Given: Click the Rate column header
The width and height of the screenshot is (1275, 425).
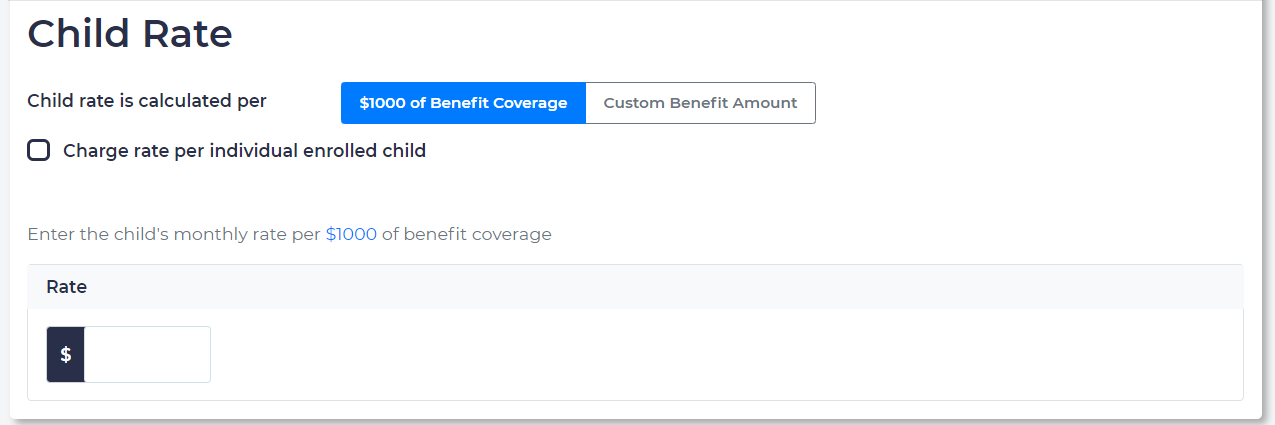Looking at the screenshot, I should click(67, 287).
